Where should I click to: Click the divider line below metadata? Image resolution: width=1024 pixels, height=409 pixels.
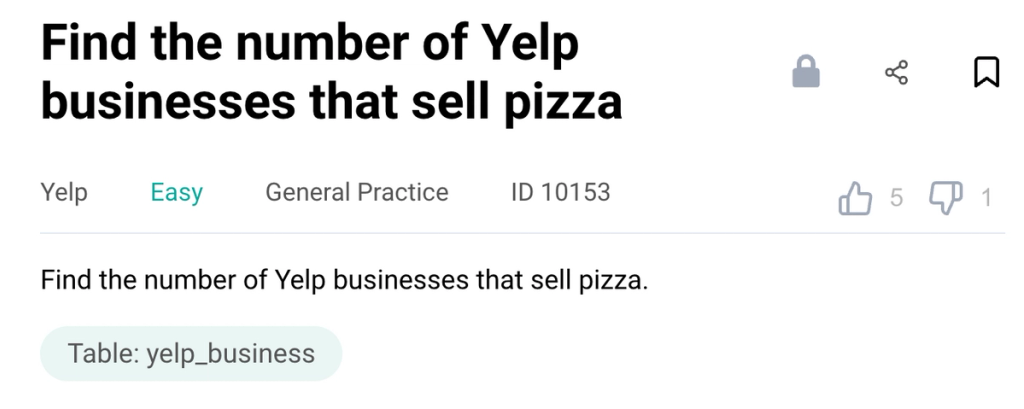[x=522, y=233]
